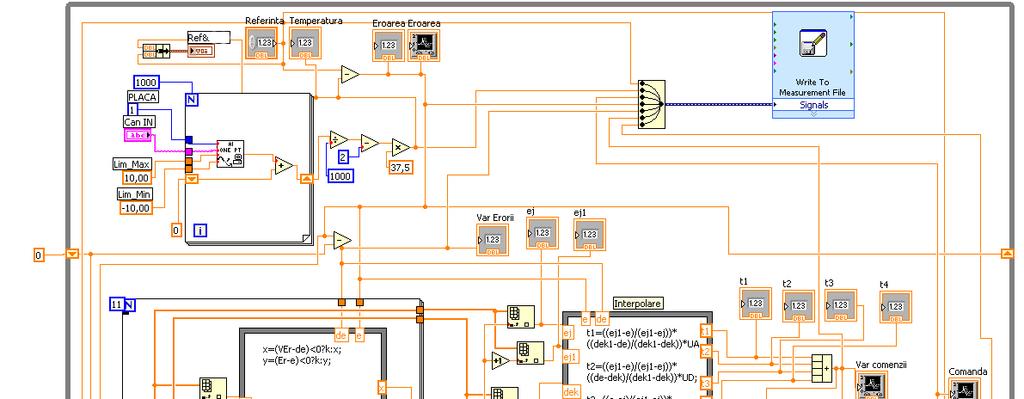Screen dimensions: 1024x399
Task: Select the increment +1 node
Action: [501, 360]
